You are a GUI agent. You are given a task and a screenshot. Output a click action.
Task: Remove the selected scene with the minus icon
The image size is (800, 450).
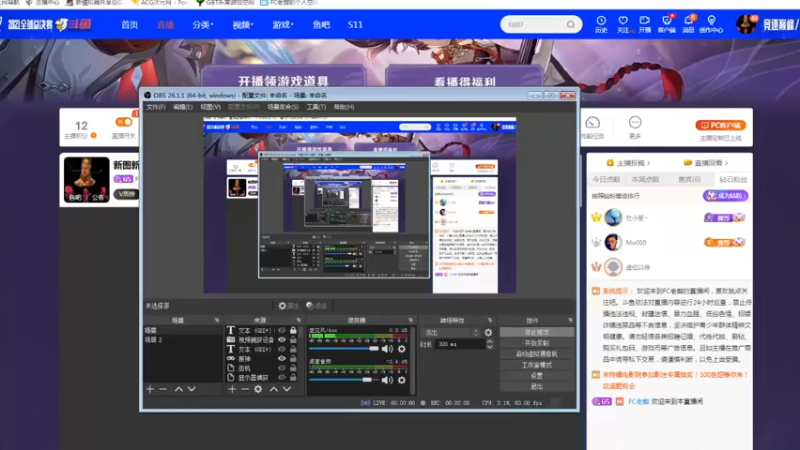[163, 389]
